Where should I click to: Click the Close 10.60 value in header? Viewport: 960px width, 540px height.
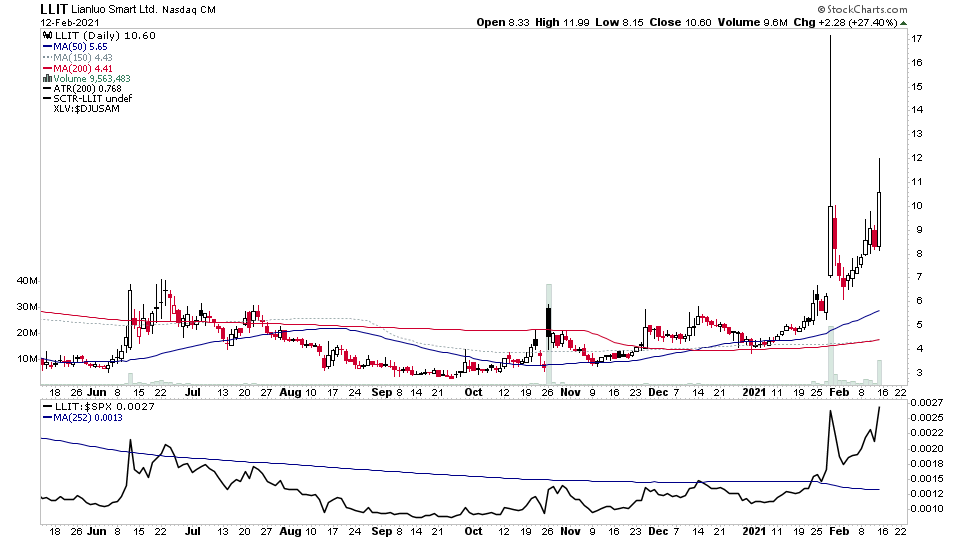pyautogui.click(x=680, y=23)
